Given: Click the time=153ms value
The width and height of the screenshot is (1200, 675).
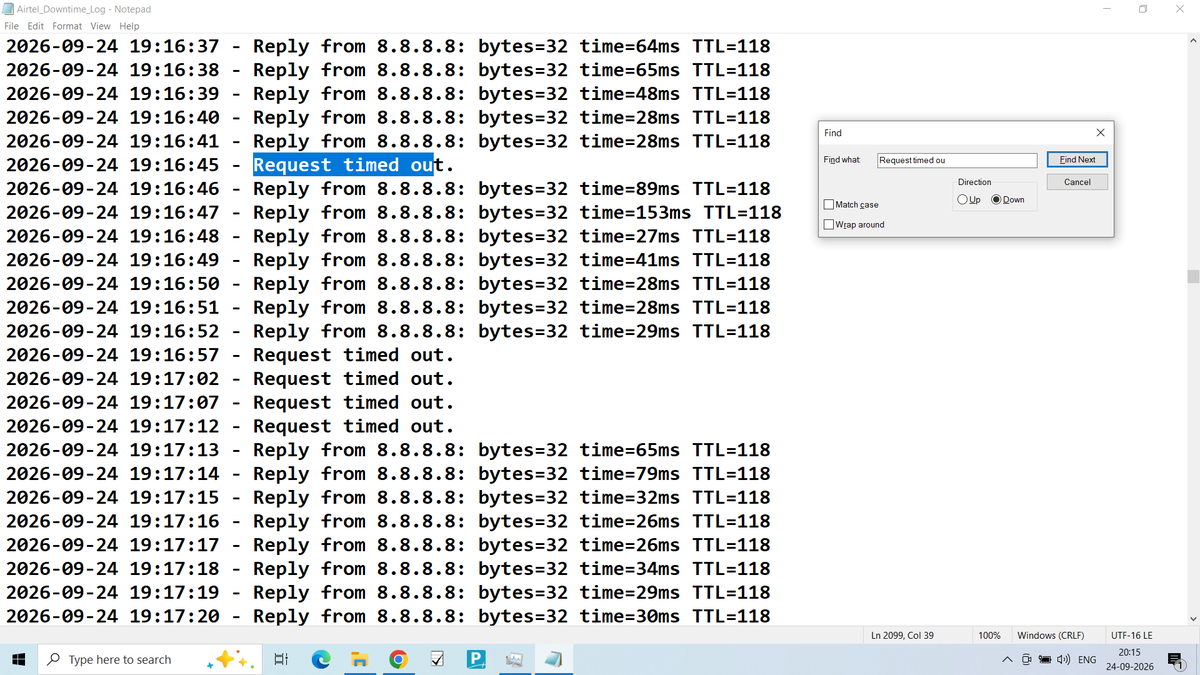Looking at the screenshot, I should pos(635,213).
